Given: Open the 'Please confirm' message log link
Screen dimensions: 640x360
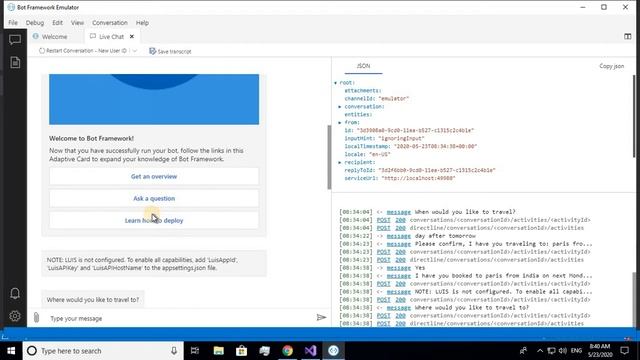Looking at the screenshot, I should [398, 244].
